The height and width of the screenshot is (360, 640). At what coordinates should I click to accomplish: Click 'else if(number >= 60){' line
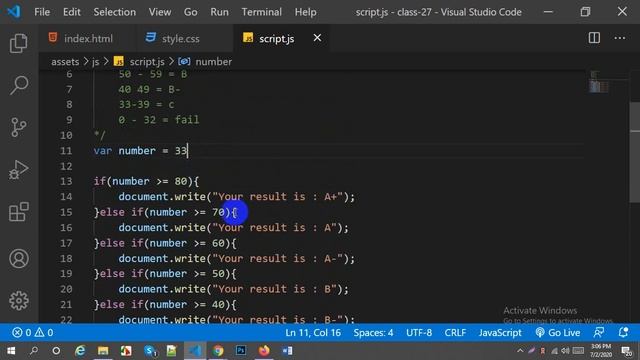tap(165, 243)
